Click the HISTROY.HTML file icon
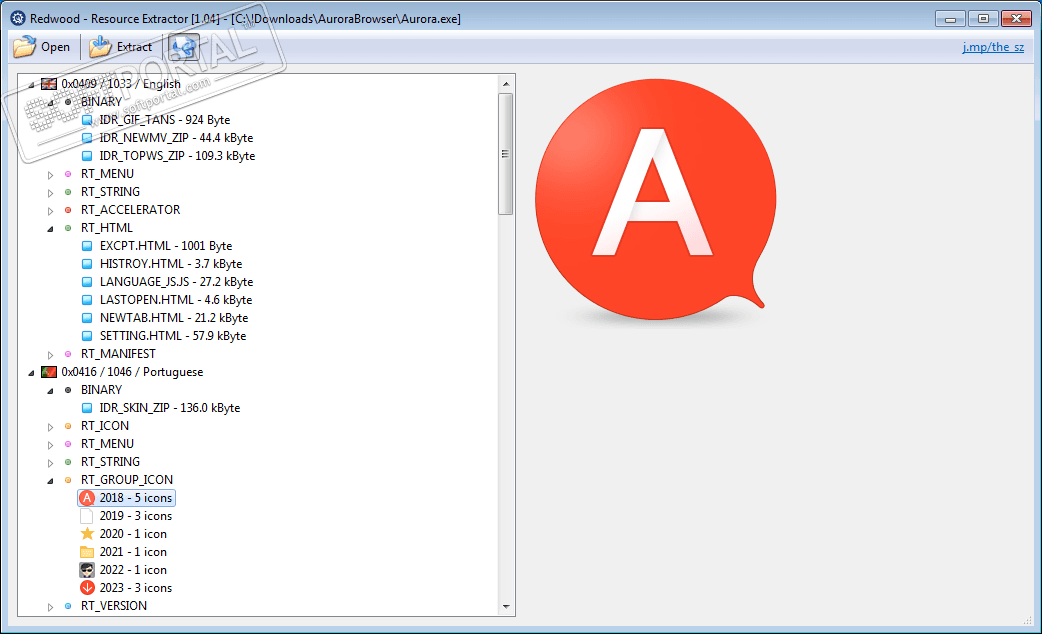The image size is (1042, 634). coord(87,264)
